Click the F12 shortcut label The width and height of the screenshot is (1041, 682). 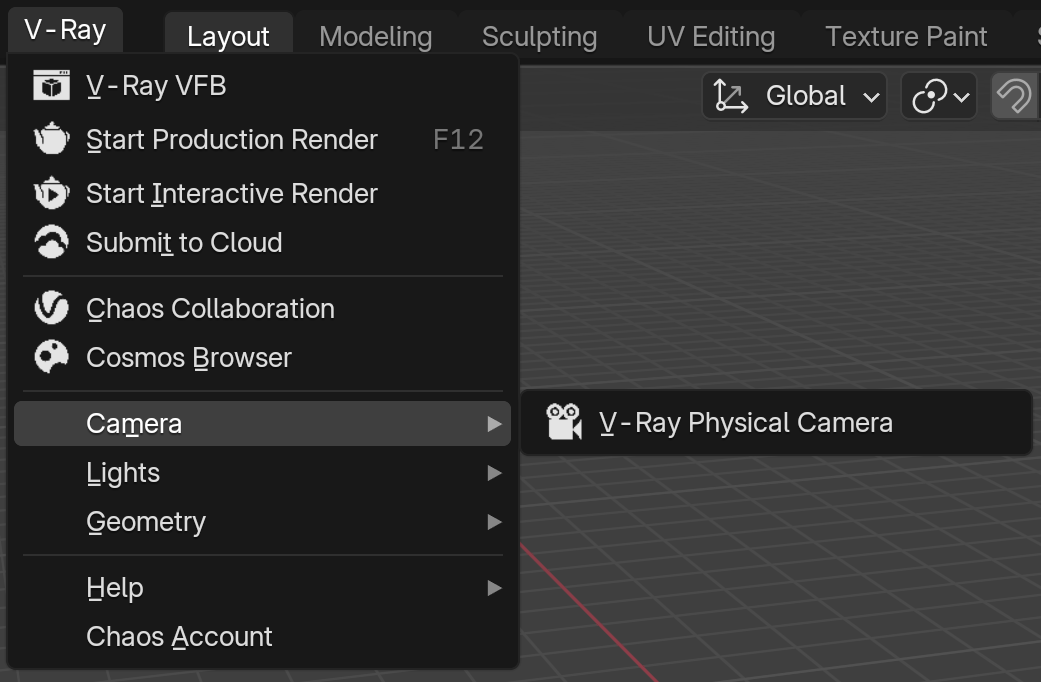(458, 140)
